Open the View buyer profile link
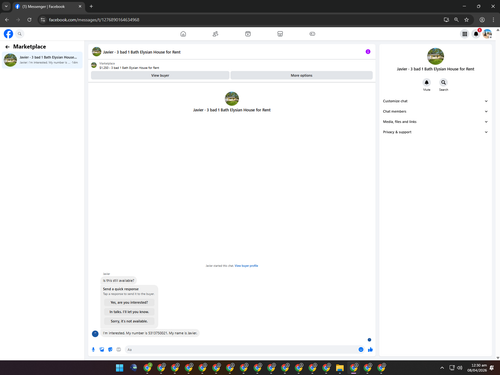 pos(246,266)
